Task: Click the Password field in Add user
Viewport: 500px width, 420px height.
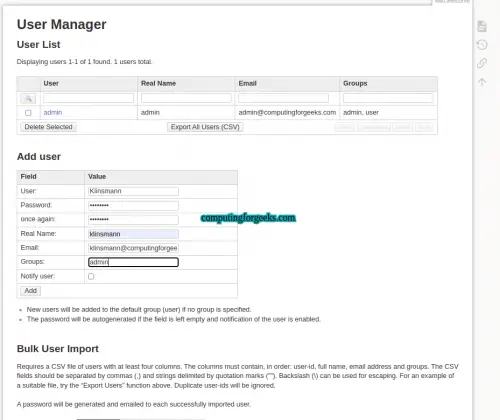Action: [x=133, y=205]
